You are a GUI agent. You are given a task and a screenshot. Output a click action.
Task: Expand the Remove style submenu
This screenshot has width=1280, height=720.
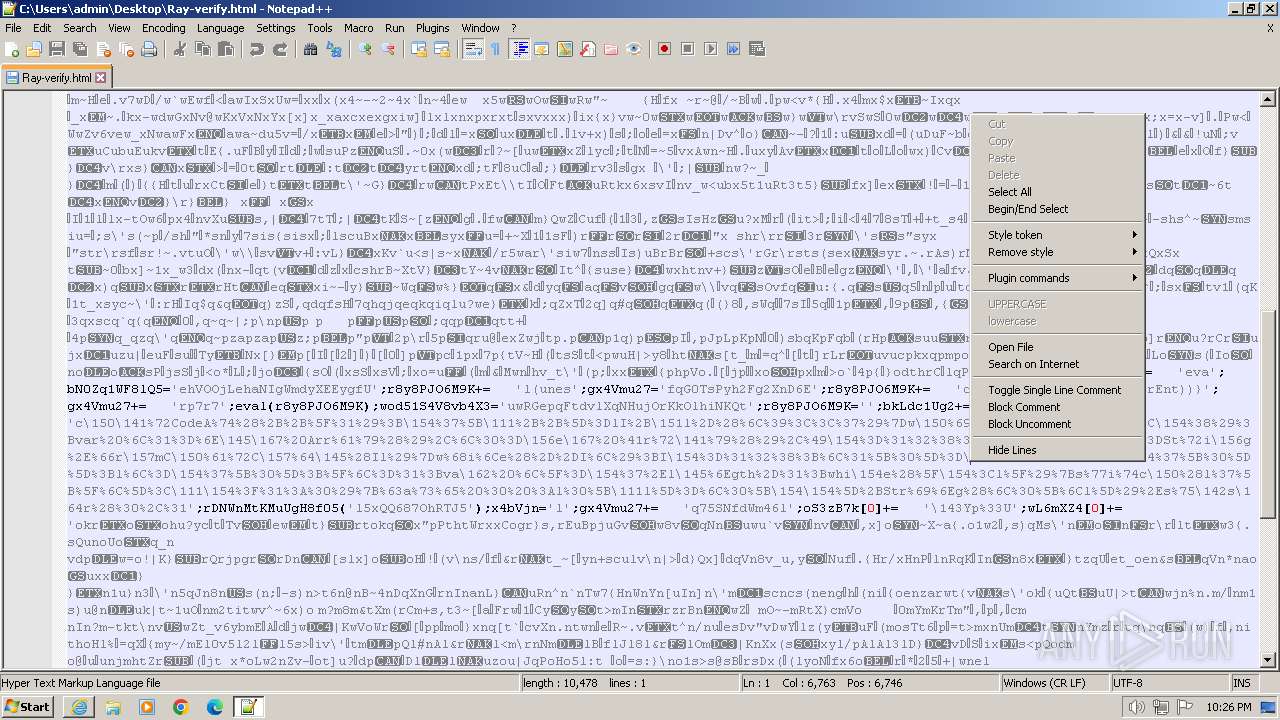pos(1057,252)
